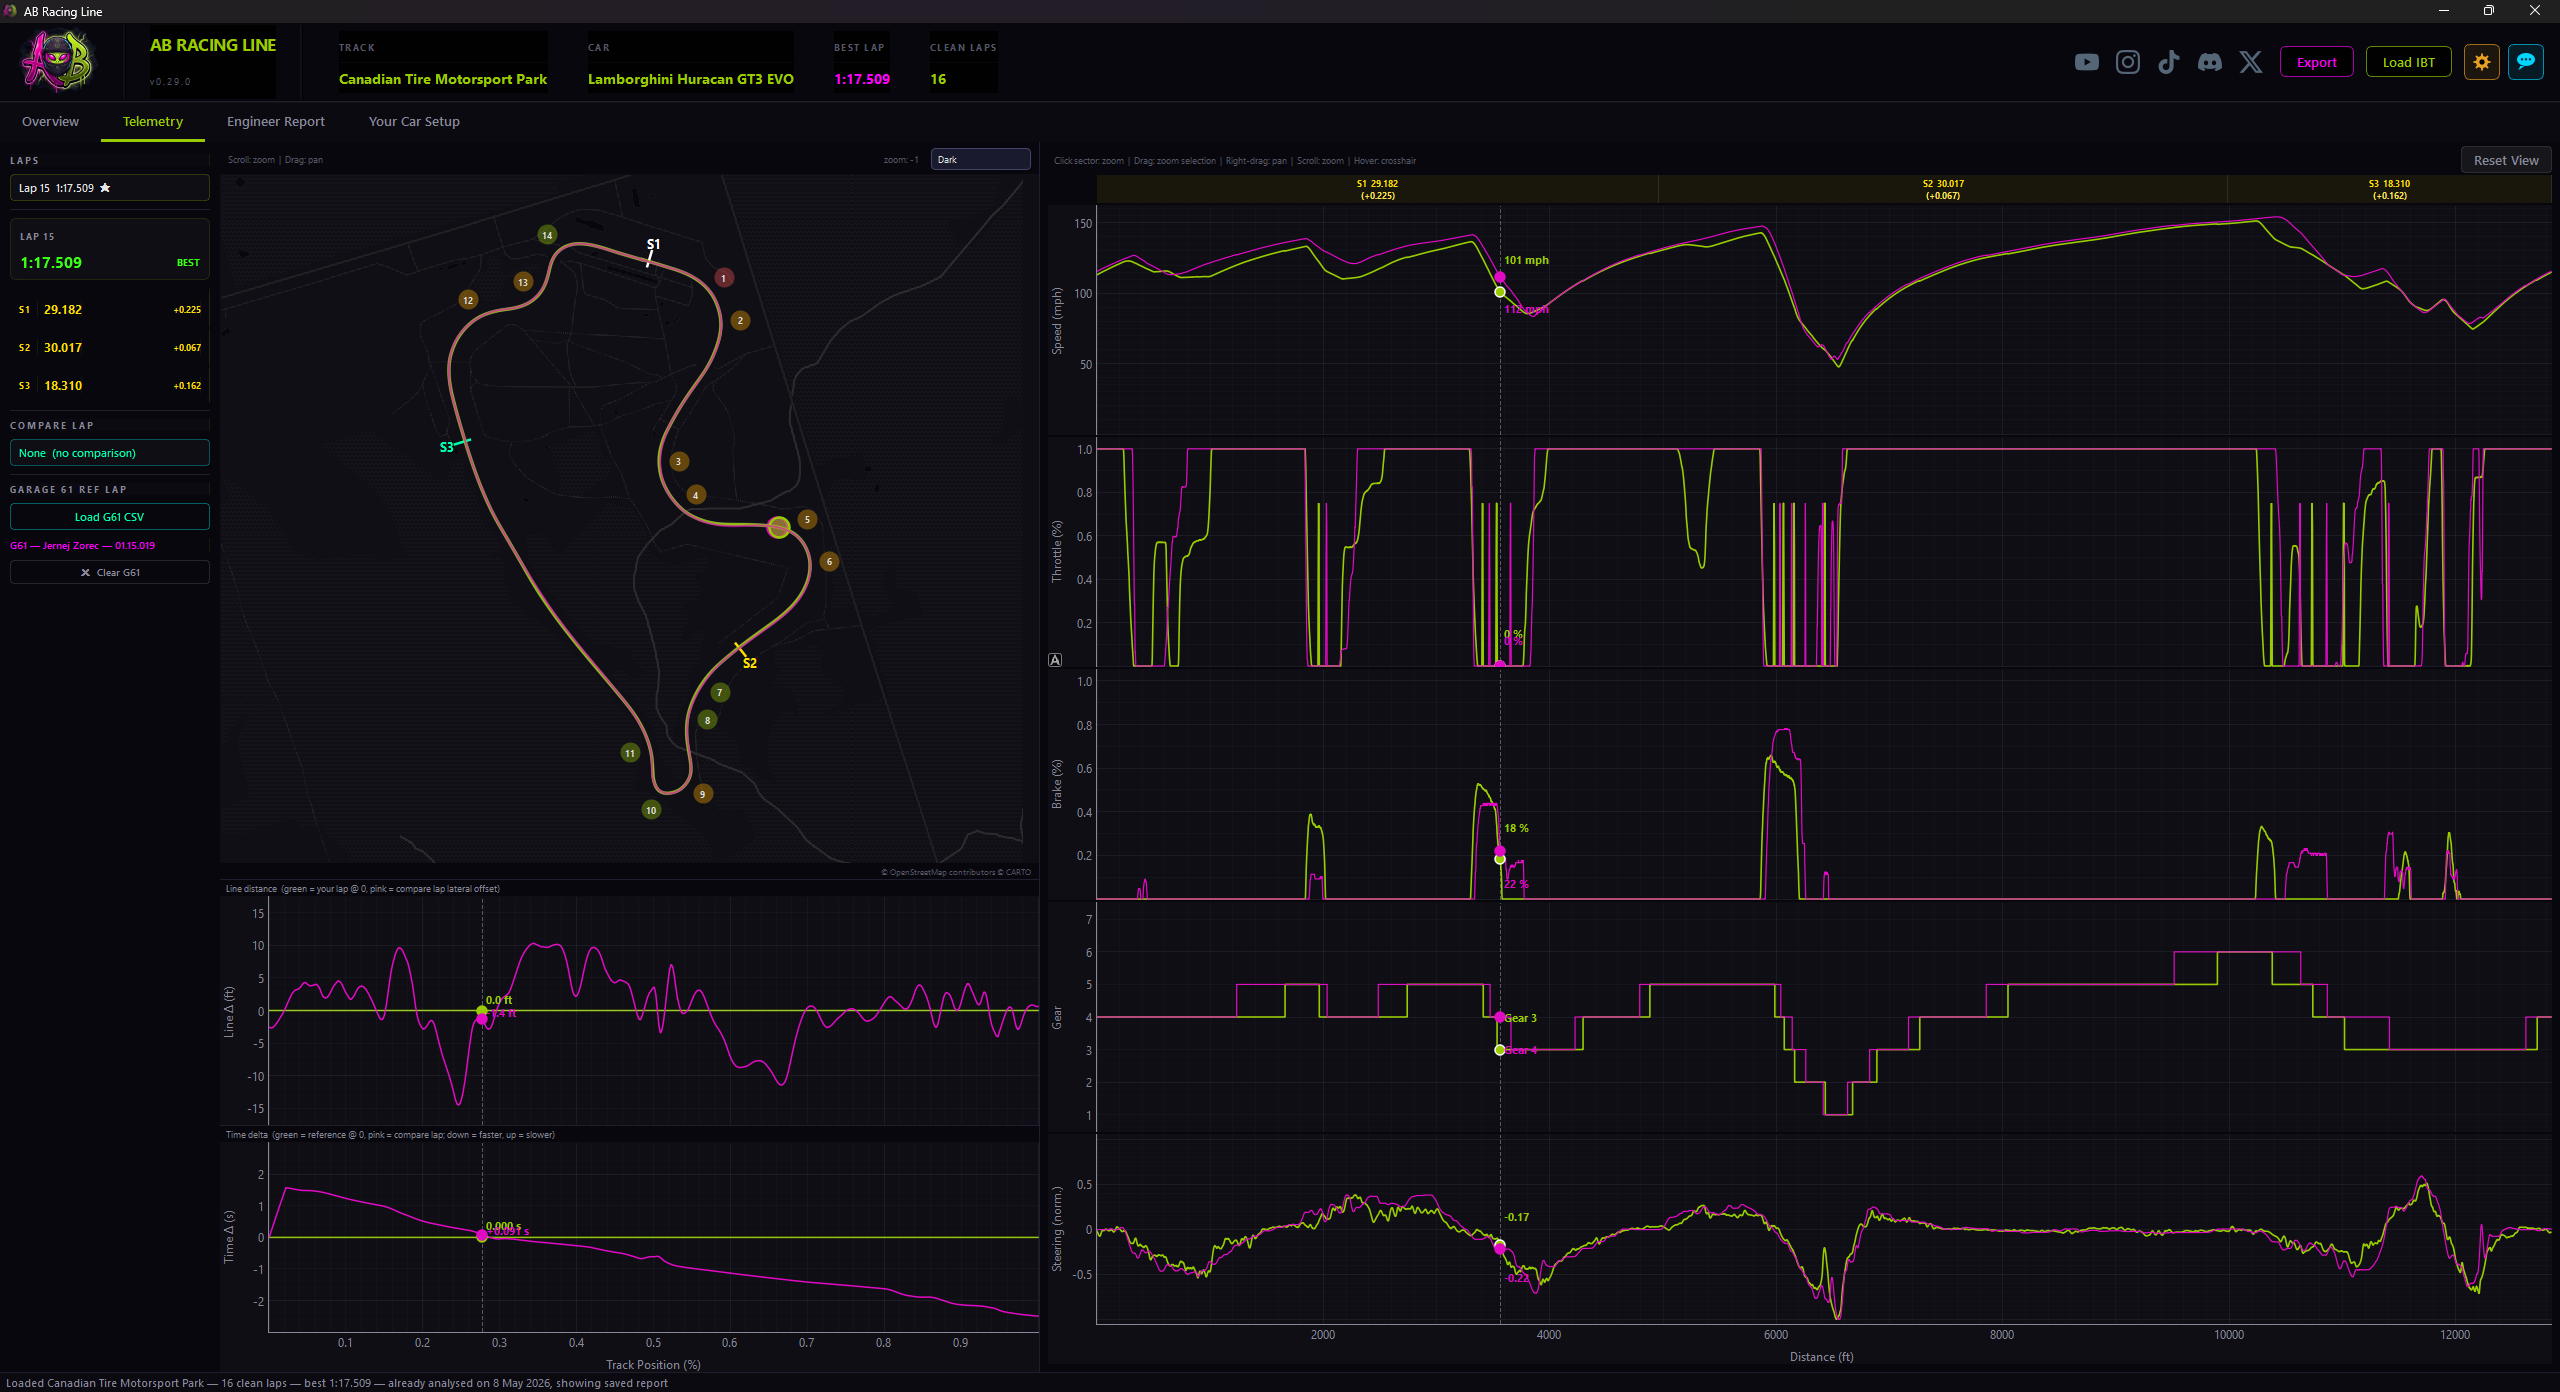Image resolution: width=2560 pixels, height=1392 pixels.
Task: Click corner marker 3 on the track map
Action: 678,461
